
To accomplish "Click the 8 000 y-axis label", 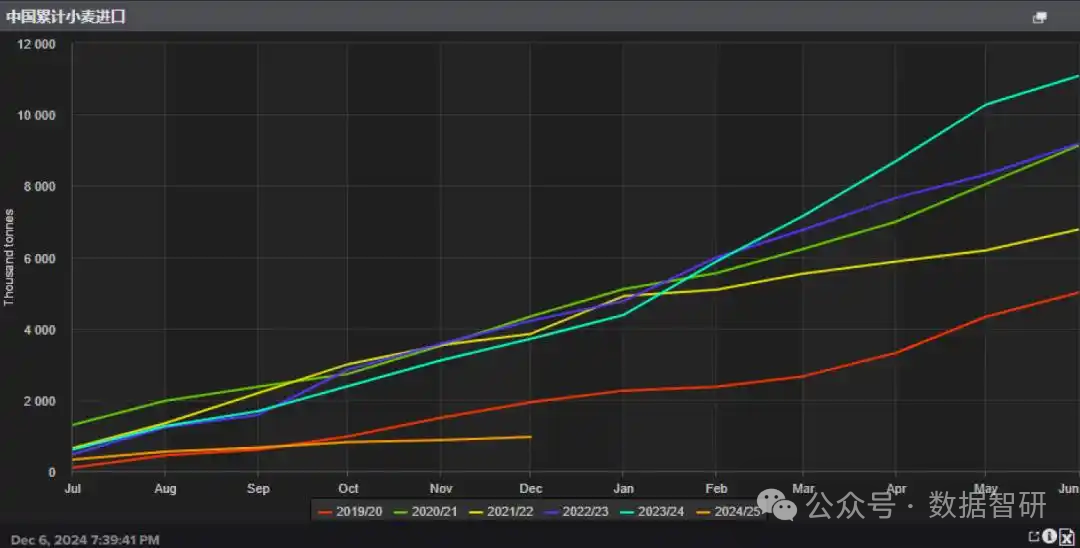I will (41, 187).
